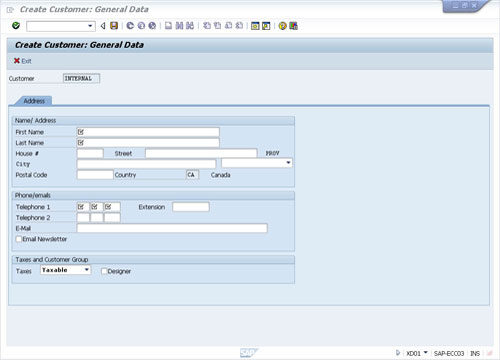500x360 pixels.
Task: Click the Print toolbar icon
Action: tap(169, 26)
